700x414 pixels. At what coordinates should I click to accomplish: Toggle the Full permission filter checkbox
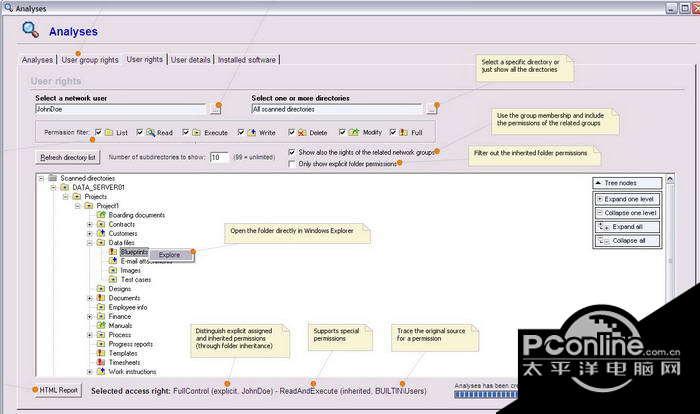point(393,132)
